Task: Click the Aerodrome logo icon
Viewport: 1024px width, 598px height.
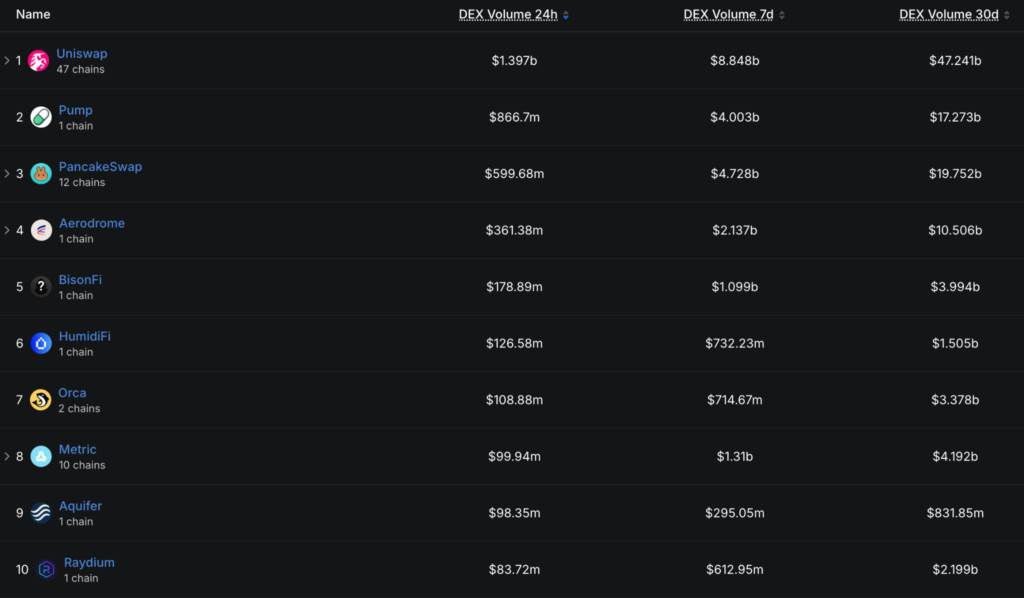Action: coord(40,230)
